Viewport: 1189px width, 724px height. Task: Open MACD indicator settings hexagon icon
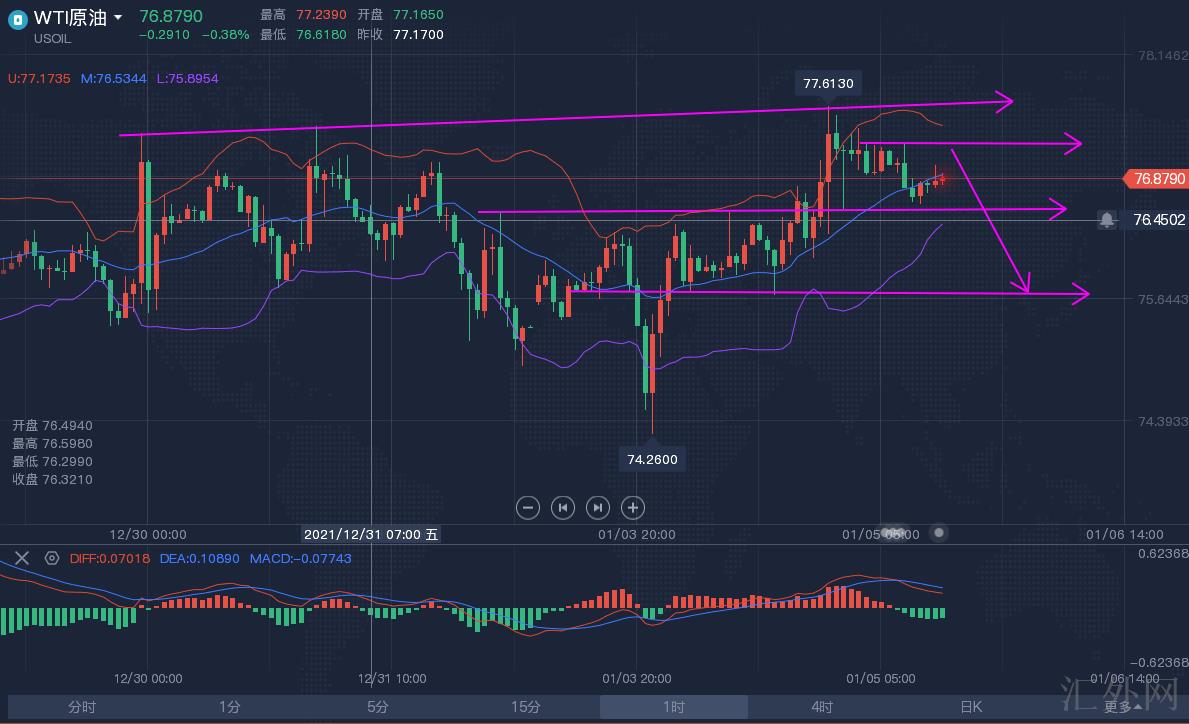(x=52, y=558)
